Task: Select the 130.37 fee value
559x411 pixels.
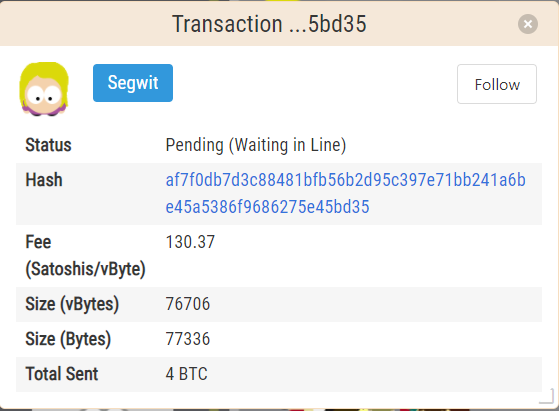Action: tap(190, 242)
